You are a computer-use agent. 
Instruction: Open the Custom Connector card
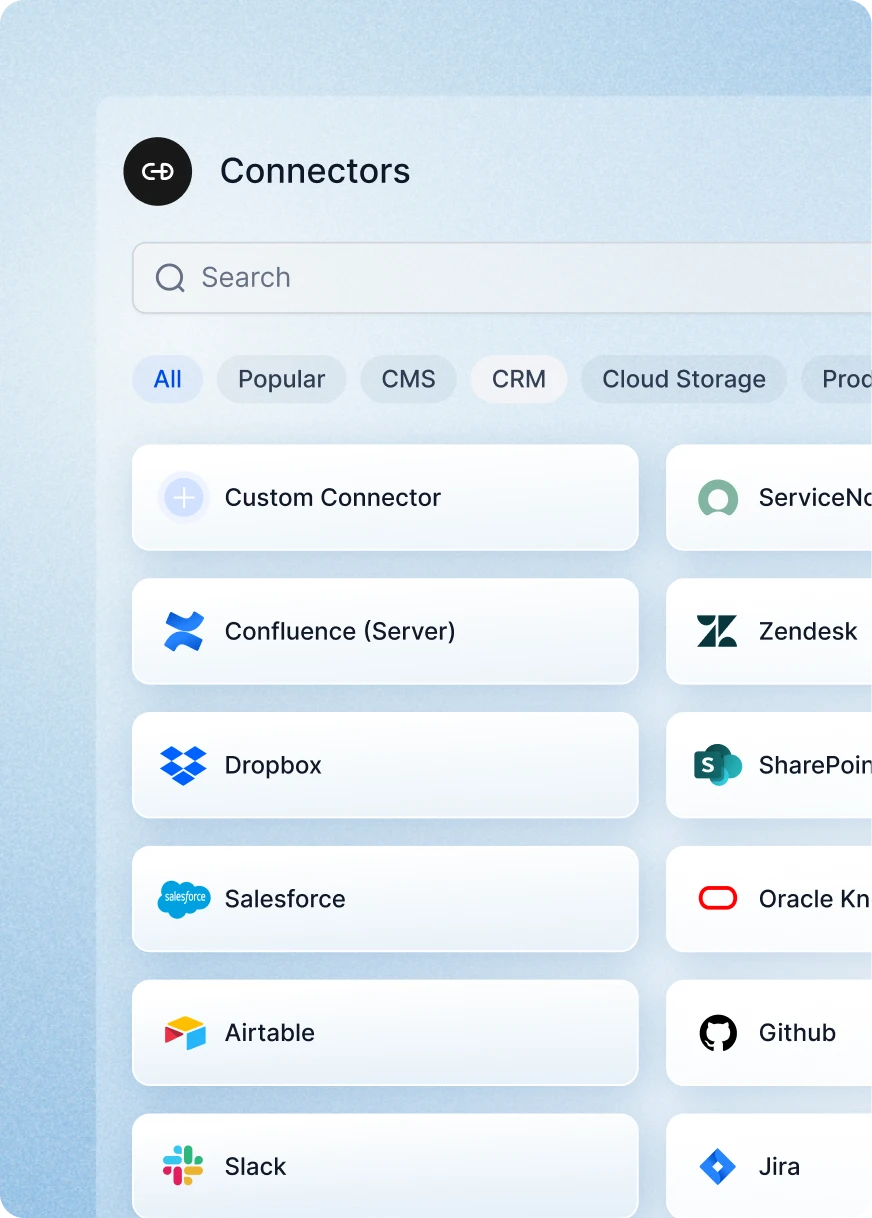pyautogui.click(x=385, y=498)
